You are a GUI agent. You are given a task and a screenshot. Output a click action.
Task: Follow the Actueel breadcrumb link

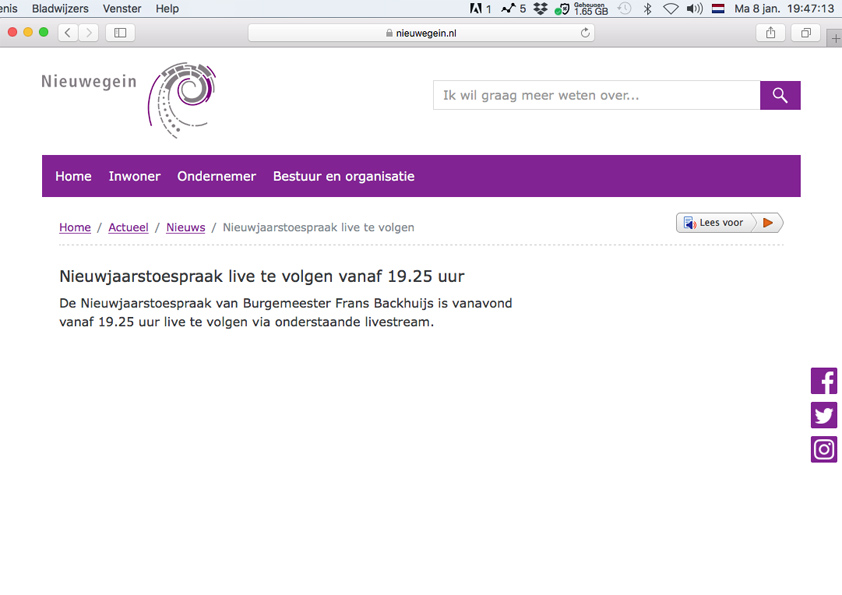128,227
